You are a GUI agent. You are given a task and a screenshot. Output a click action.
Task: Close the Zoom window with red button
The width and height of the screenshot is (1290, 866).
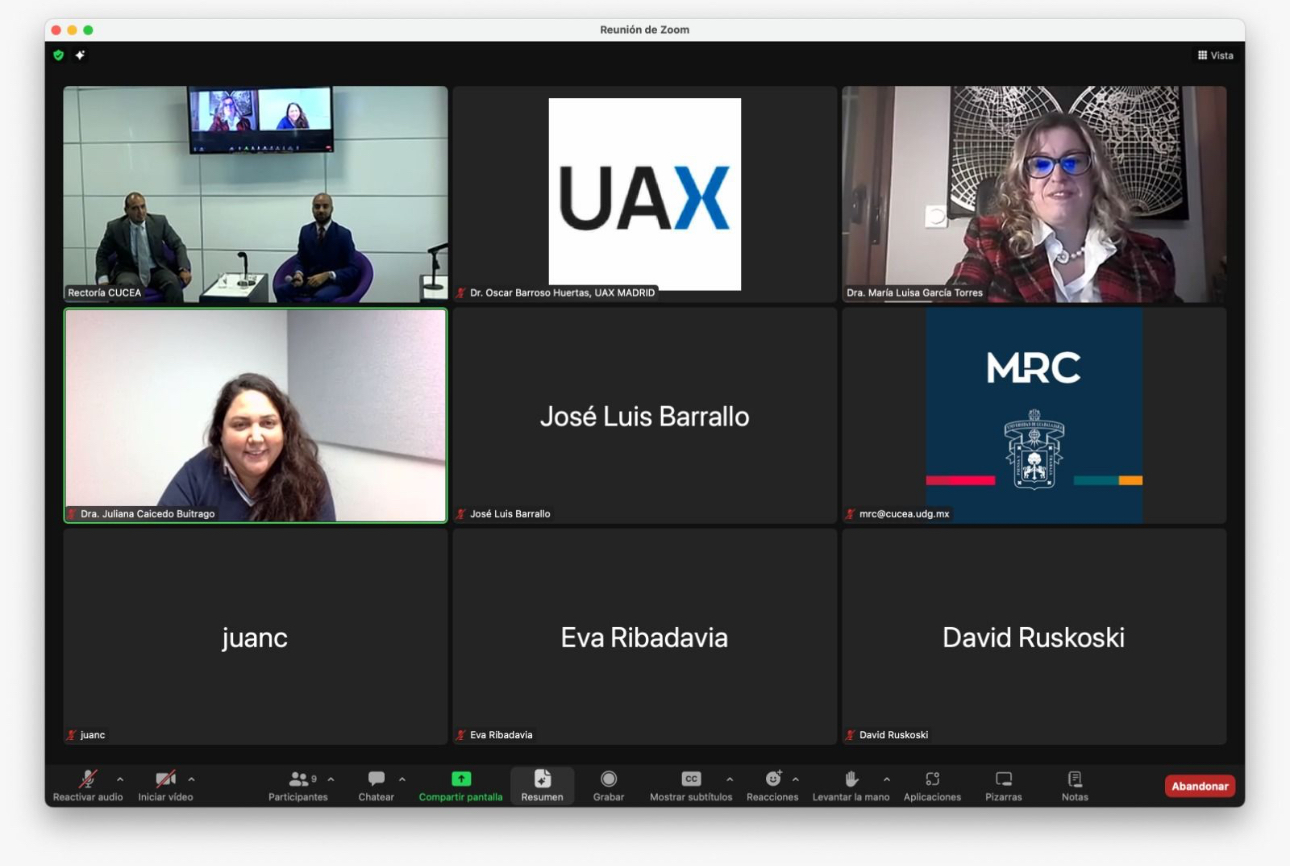tap(57, 30)
